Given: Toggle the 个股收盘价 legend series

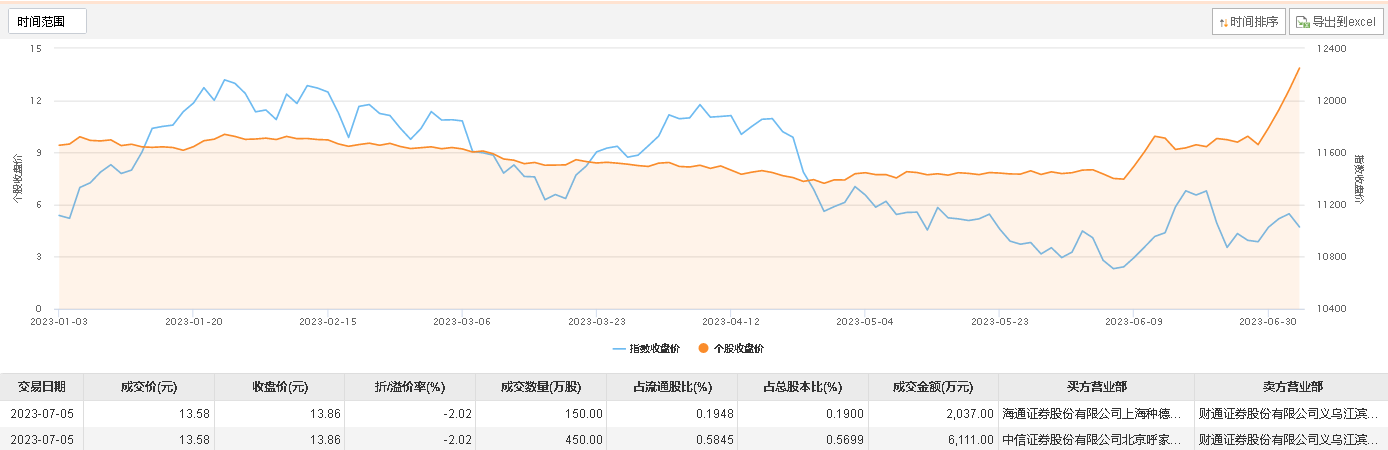Looking at the screenshot, I should (x=737, y=348).
